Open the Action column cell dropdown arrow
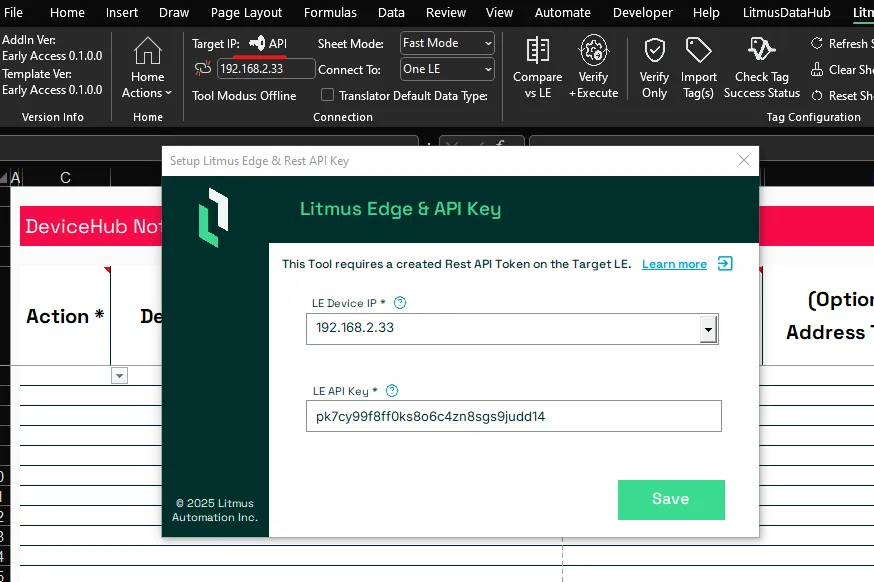 [119, 376]
